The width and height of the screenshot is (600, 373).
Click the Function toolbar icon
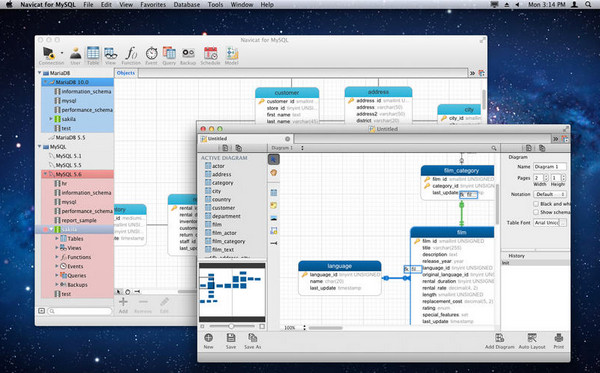(x=131, y=55)
